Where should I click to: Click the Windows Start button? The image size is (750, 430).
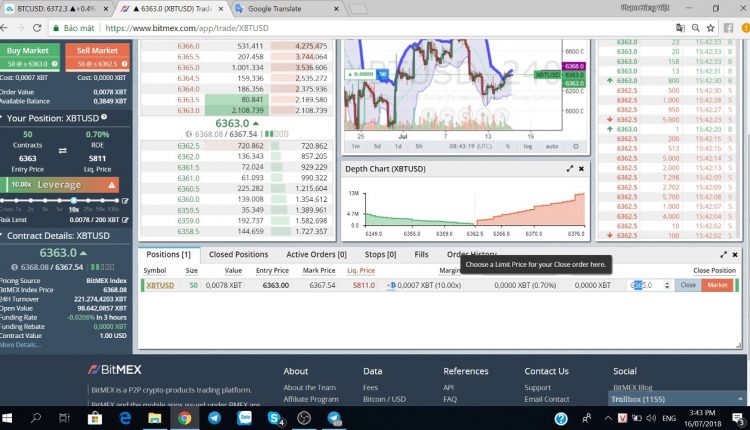(7, 419)
